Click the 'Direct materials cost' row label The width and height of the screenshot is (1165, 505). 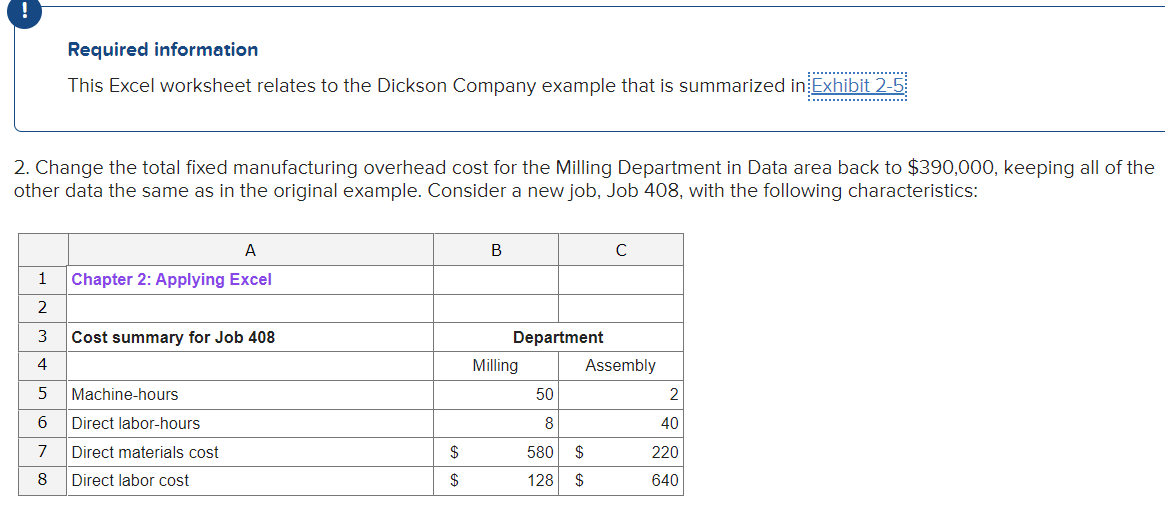pos(250,452)
